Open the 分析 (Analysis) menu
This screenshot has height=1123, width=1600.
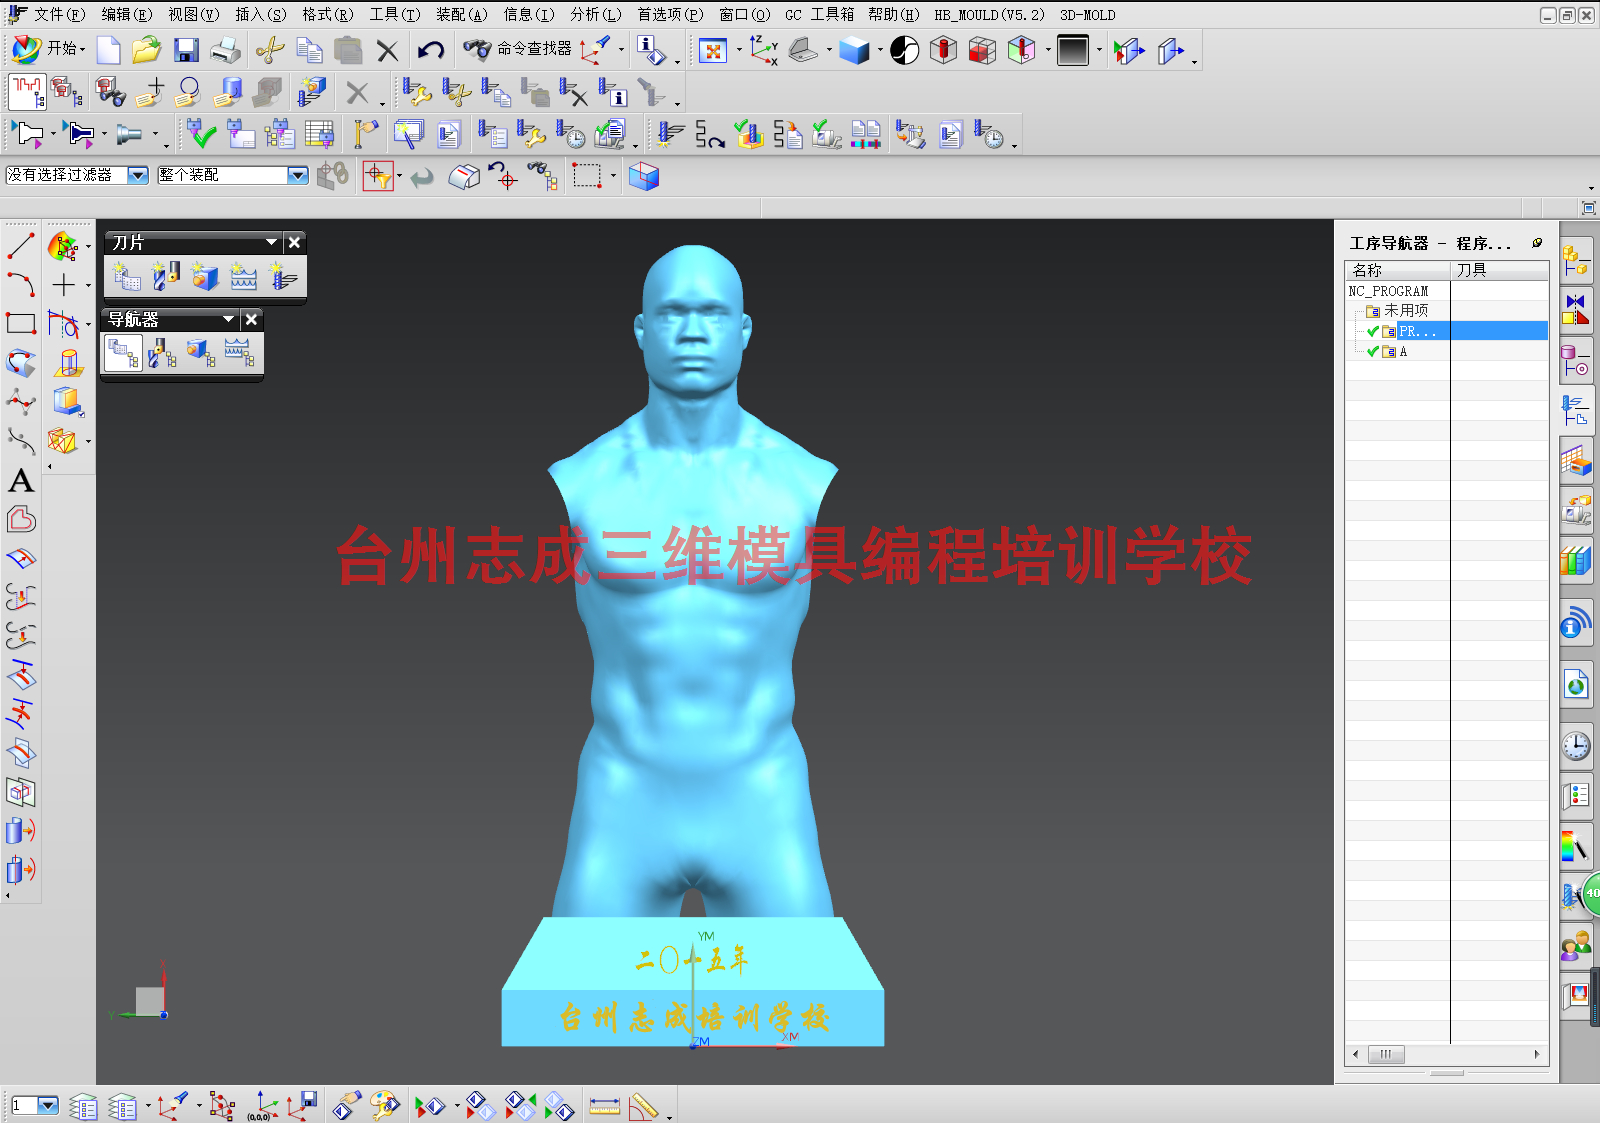tap(595, 14)
